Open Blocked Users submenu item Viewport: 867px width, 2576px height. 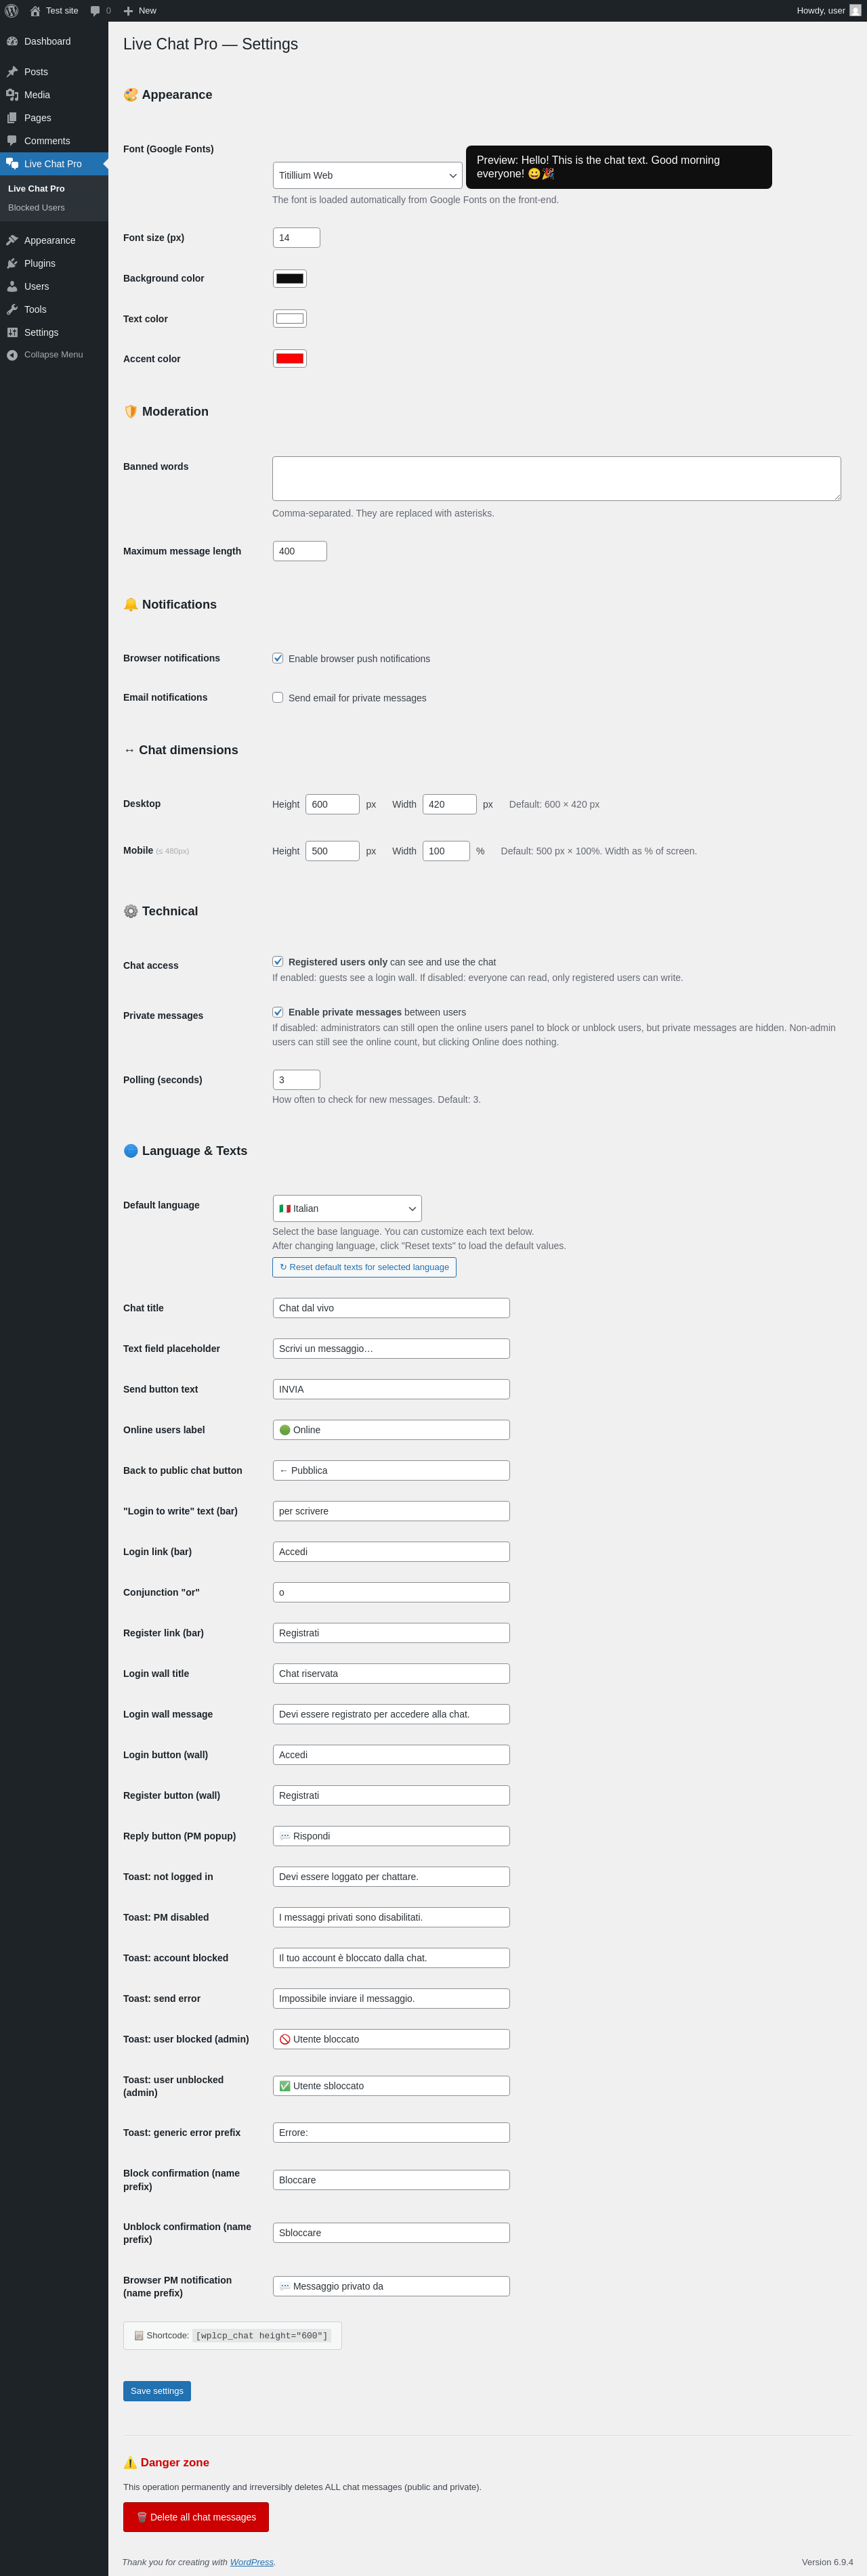tap(36, 208)
